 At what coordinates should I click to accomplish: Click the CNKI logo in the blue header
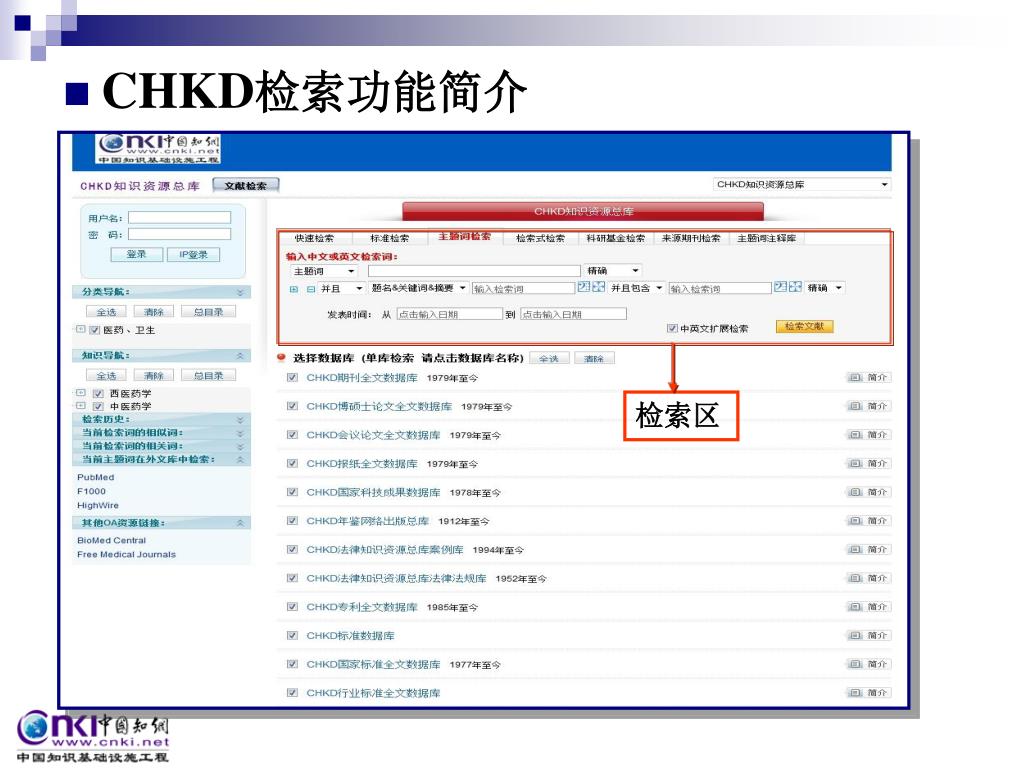(x=158, y=149)
